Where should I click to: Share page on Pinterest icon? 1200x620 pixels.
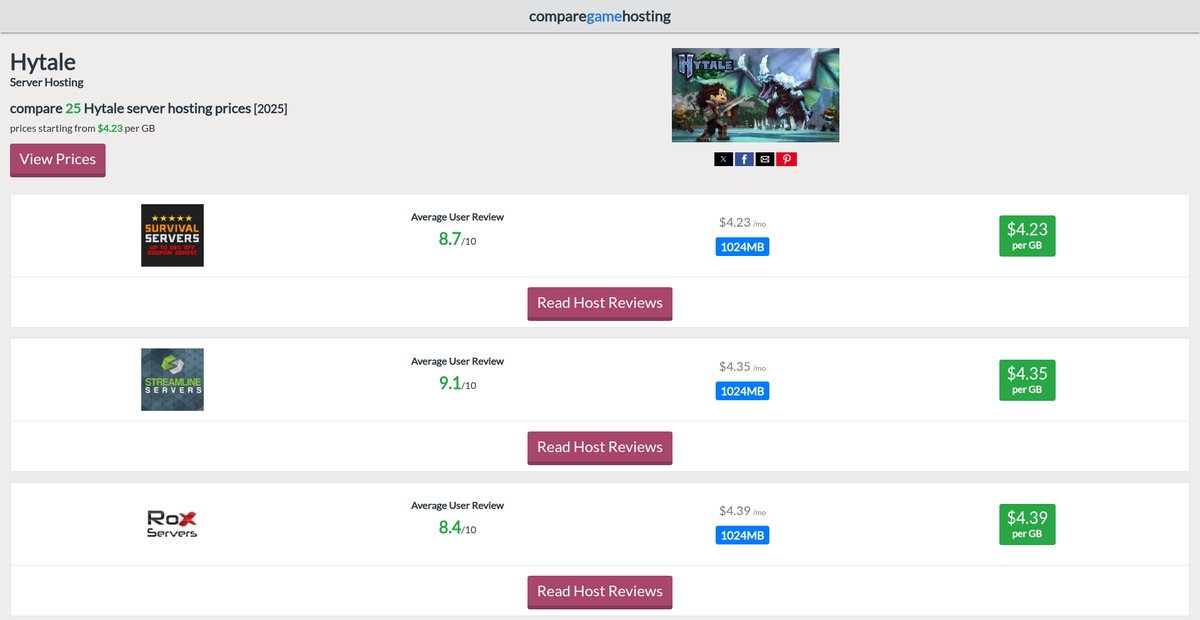(x=786, y=159)
